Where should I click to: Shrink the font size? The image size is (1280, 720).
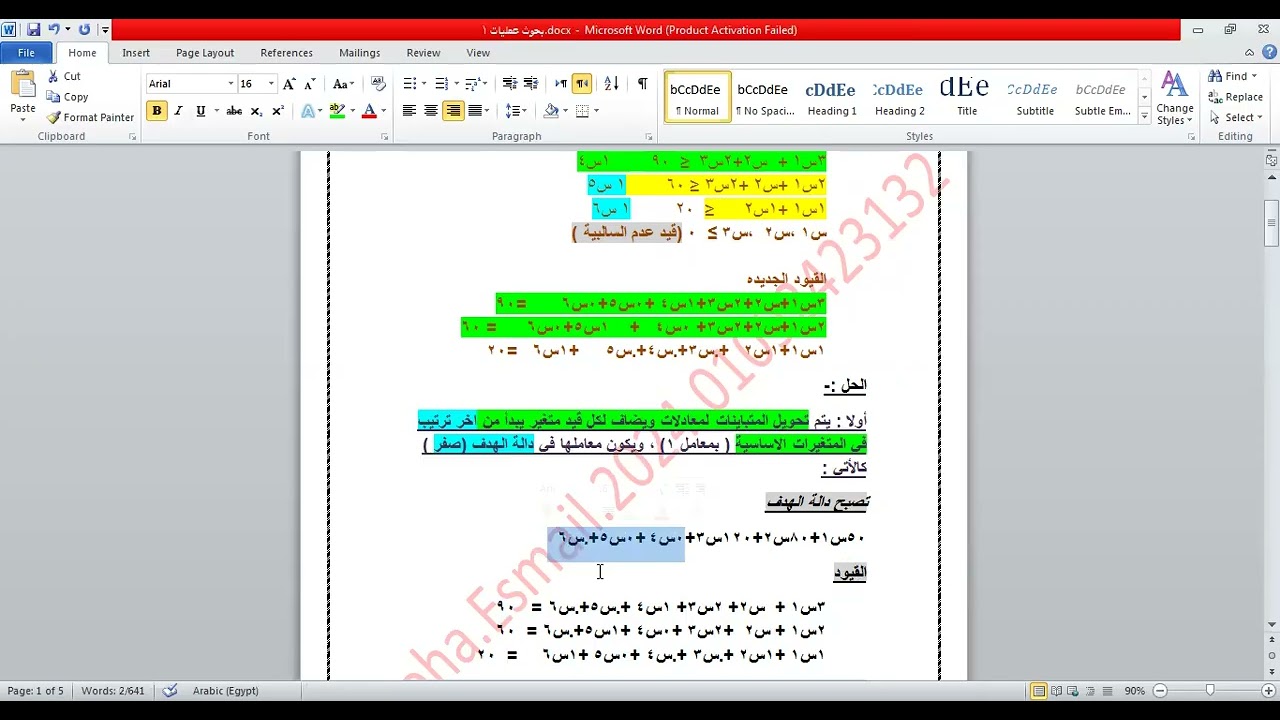click(x=309, y=84)
